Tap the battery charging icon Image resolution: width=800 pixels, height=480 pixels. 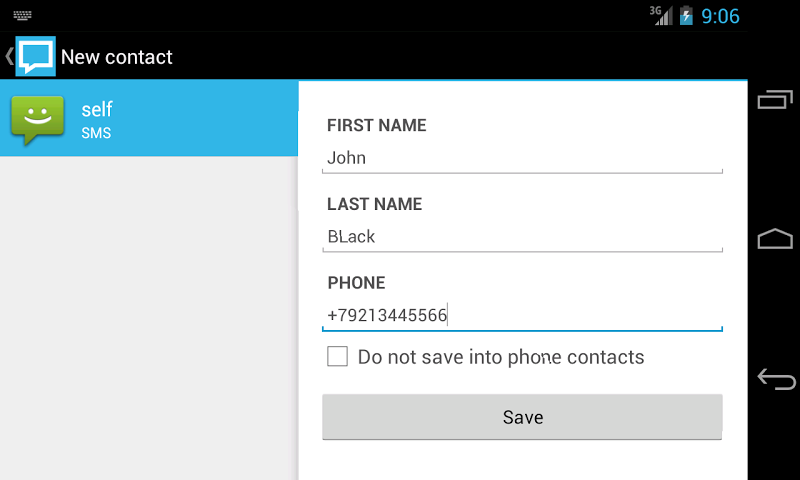(x=686, y=16)
